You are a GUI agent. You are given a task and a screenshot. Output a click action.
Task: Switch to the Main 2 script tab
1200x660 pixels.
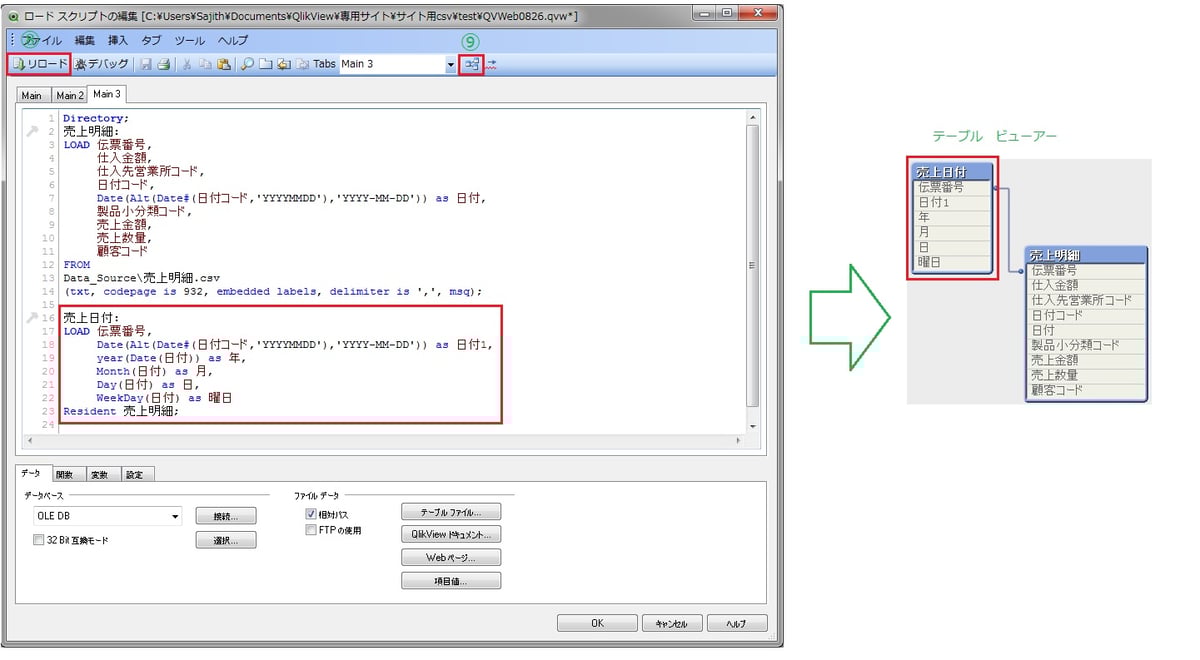(69, 93)
